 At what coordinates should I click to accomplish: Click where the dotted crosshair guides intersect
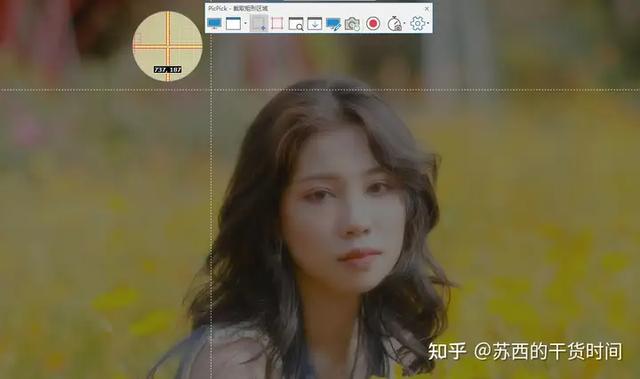point(211,90)
